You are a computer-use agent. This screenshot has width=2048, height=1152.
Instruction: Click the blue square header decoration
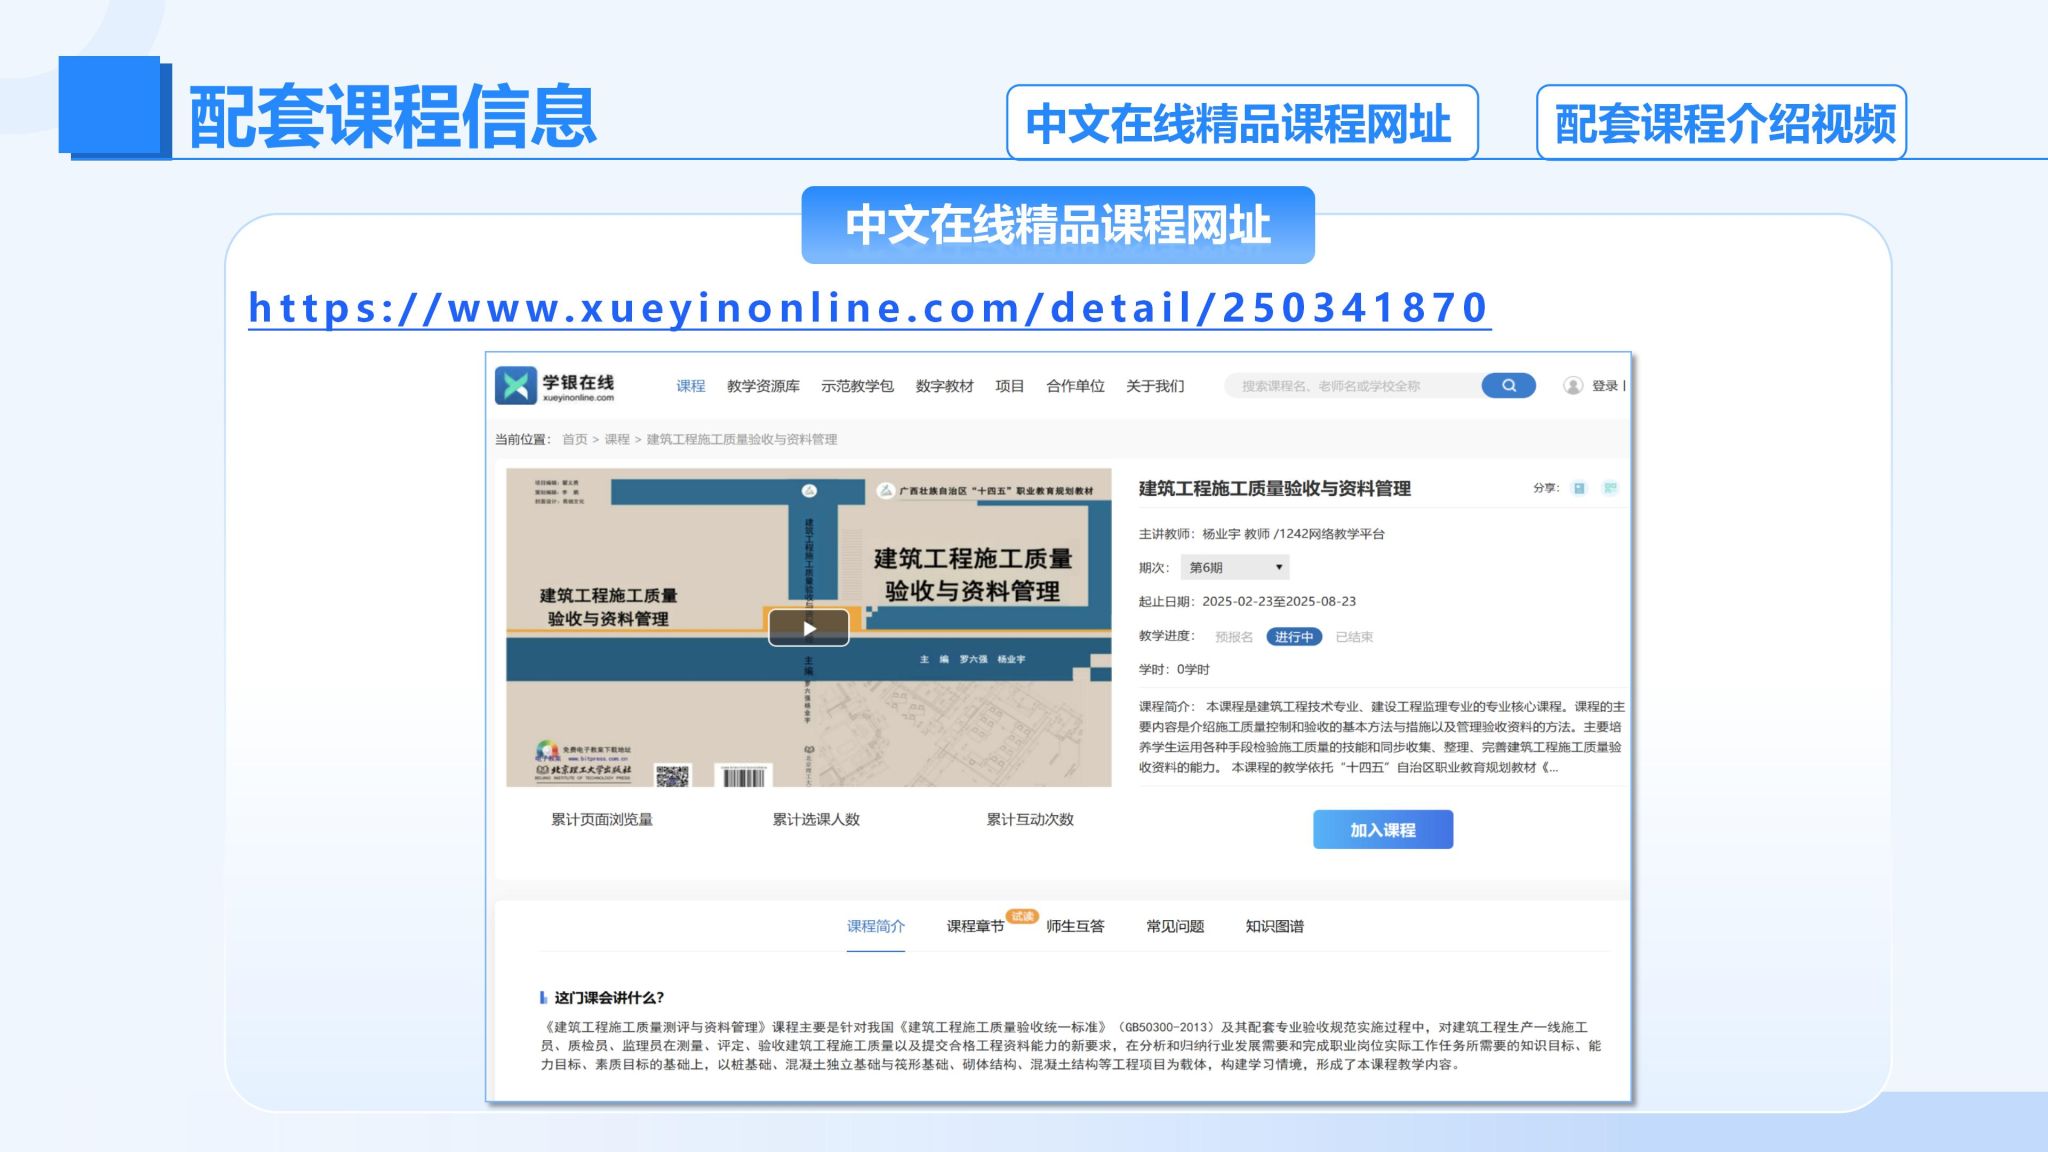click(x=110, y=106)
